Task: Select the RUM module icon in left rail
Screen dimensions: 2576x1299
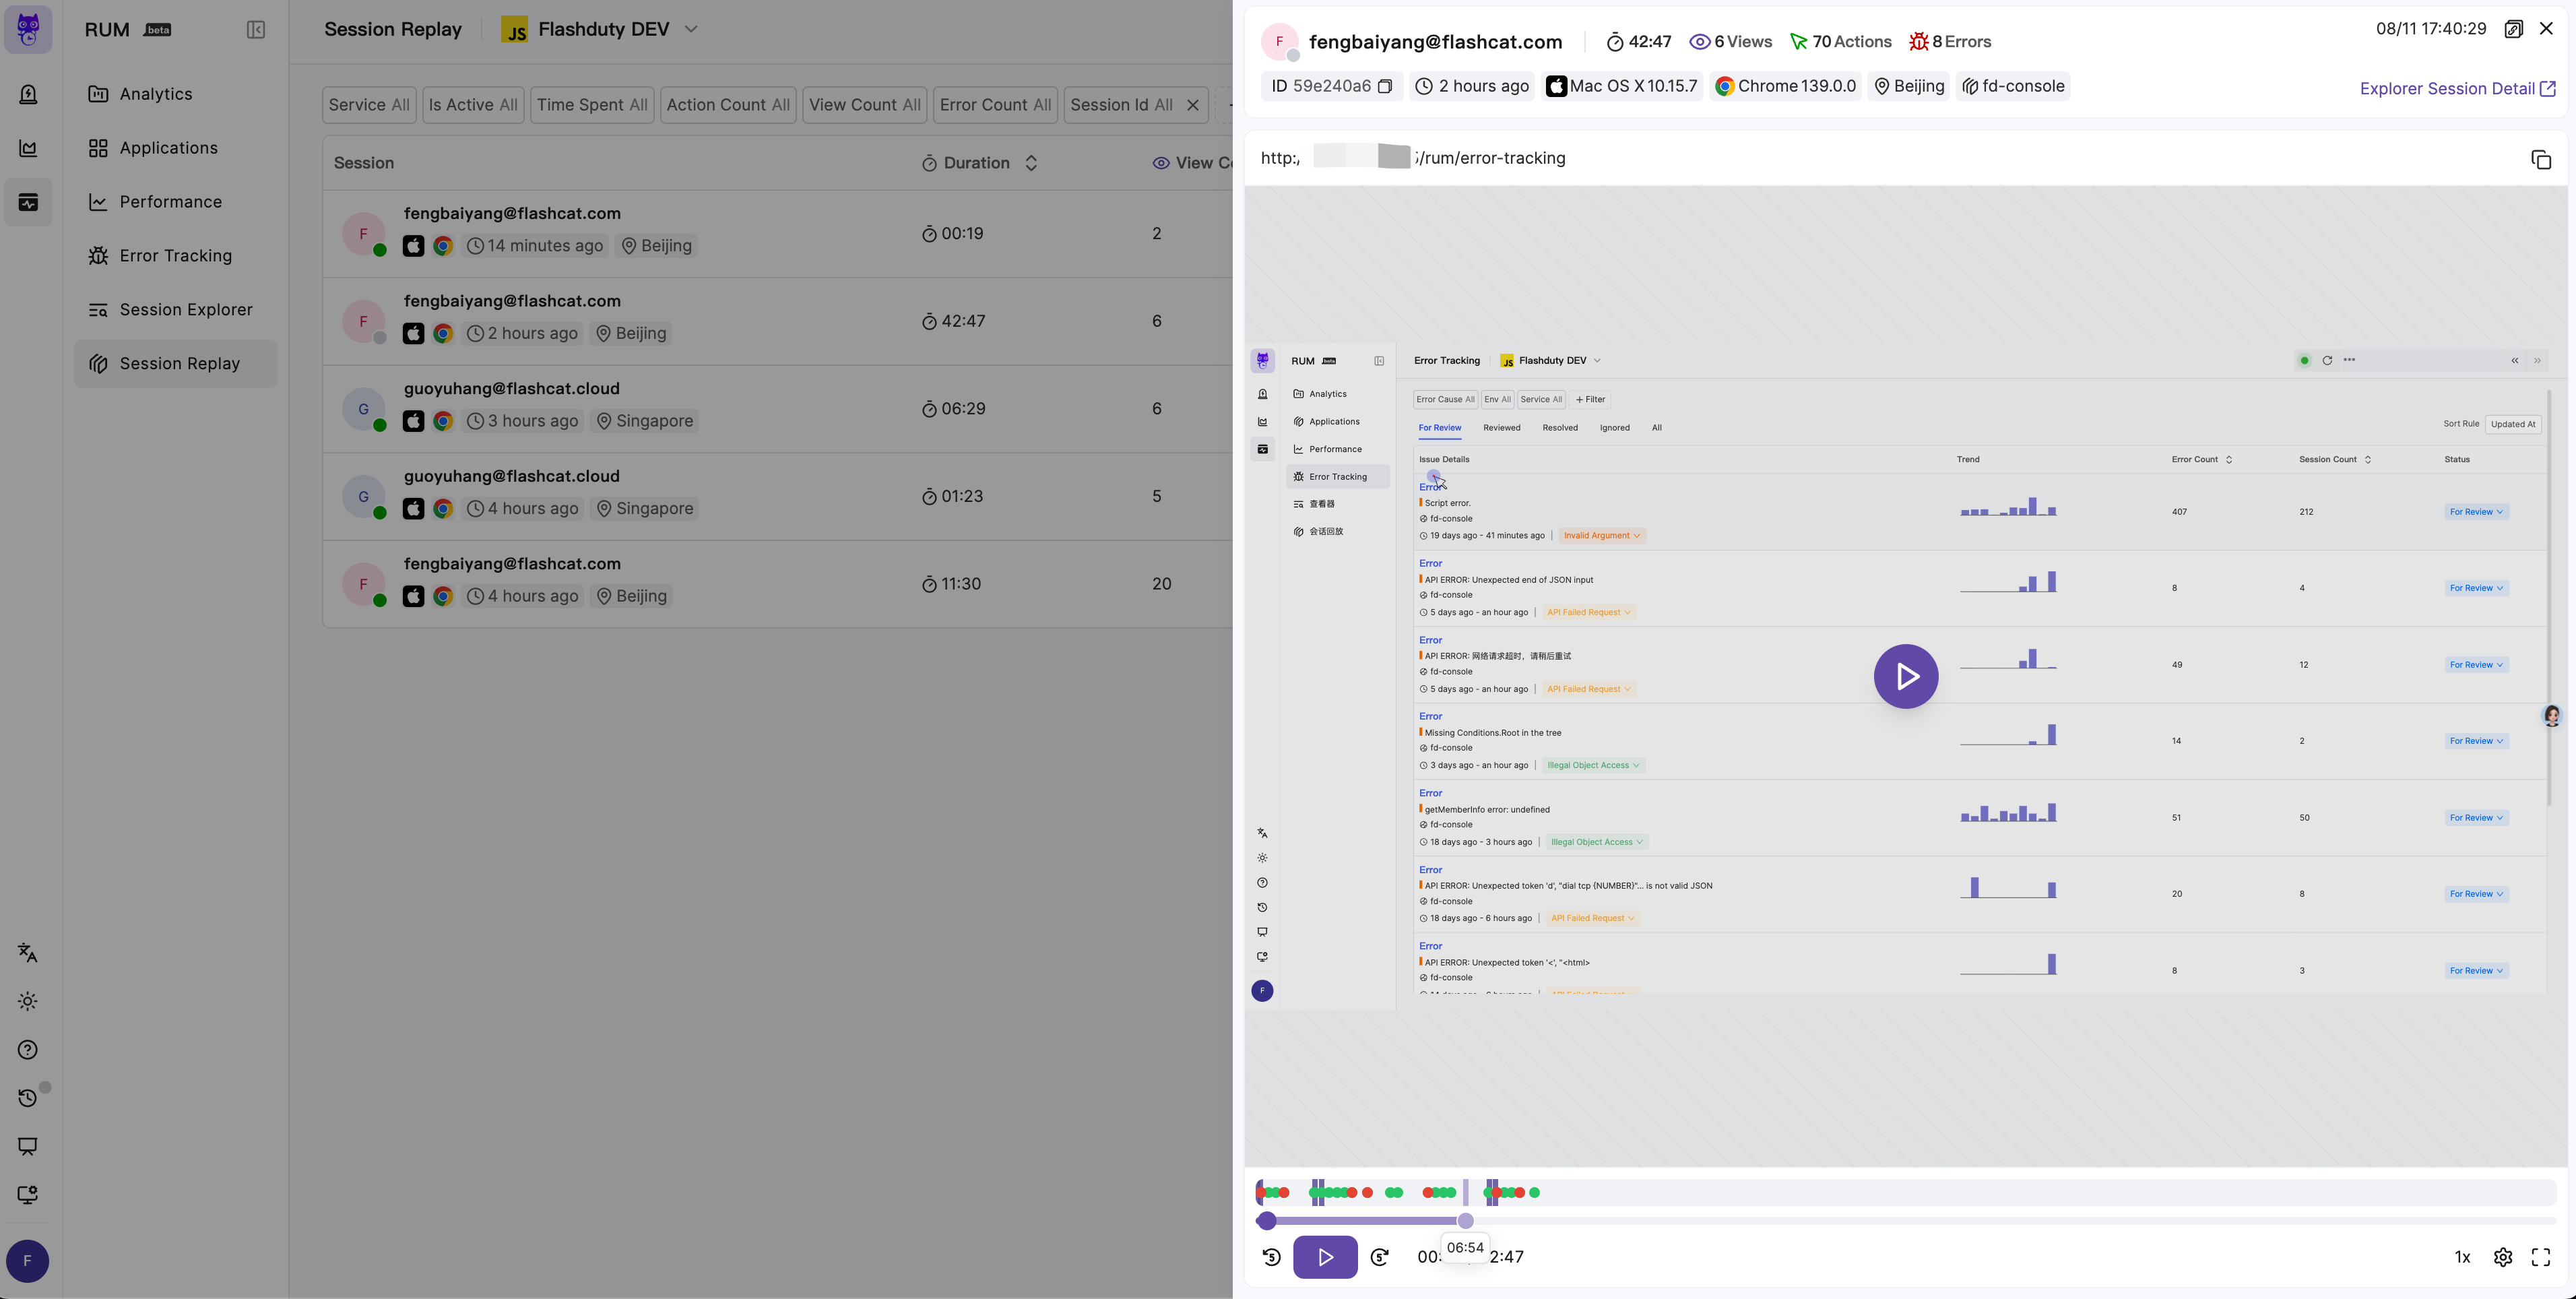Action: [x=28, y=202]
